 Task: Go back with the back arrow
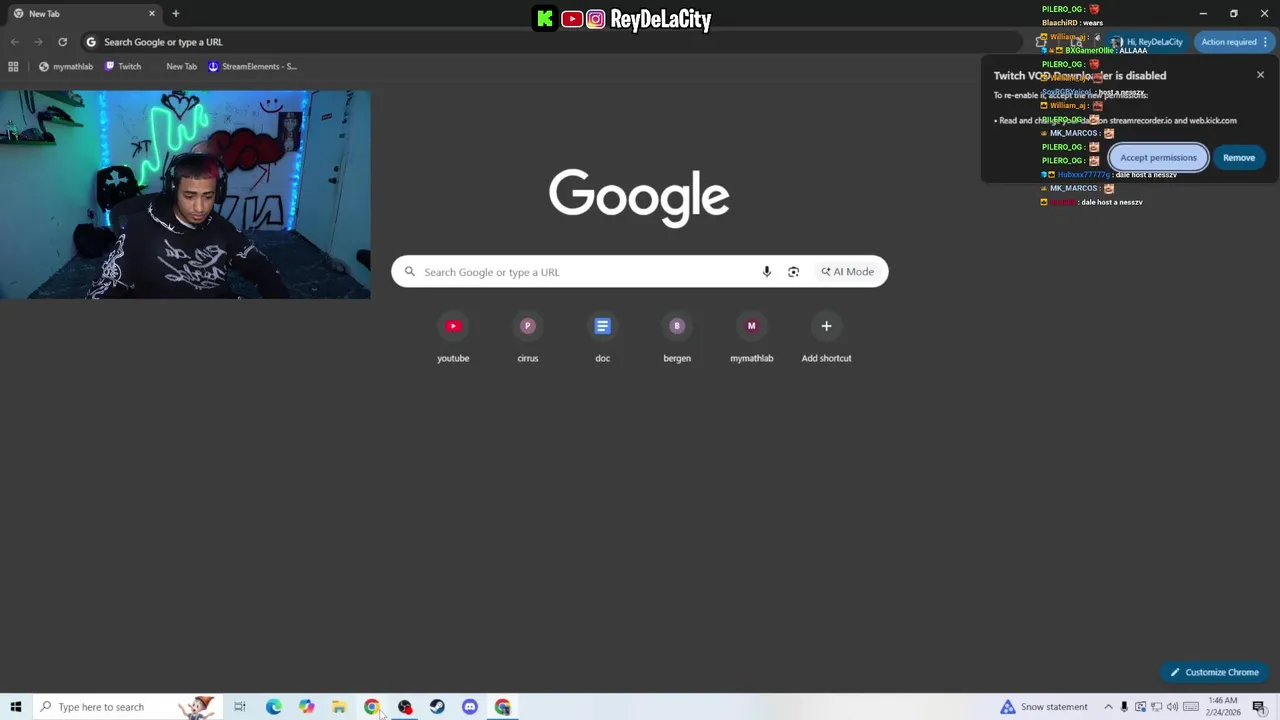[x=14, y=42]
